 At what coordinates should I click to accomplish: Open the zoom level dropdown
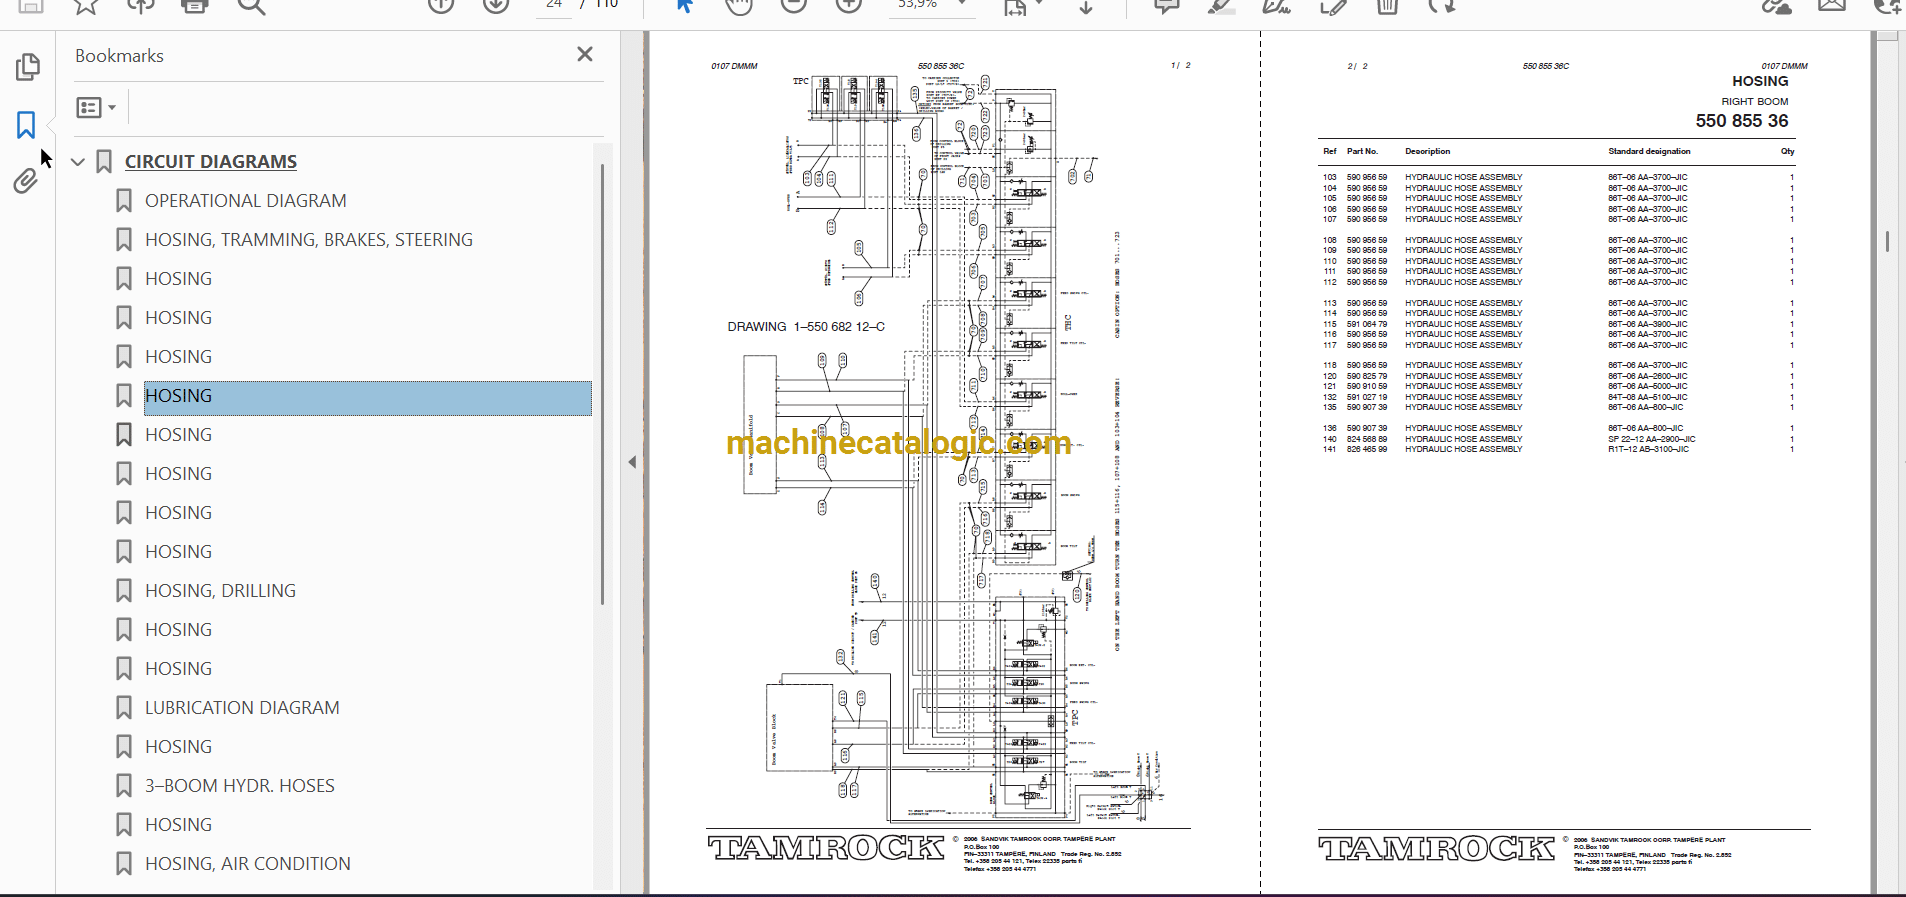[962, 5]
